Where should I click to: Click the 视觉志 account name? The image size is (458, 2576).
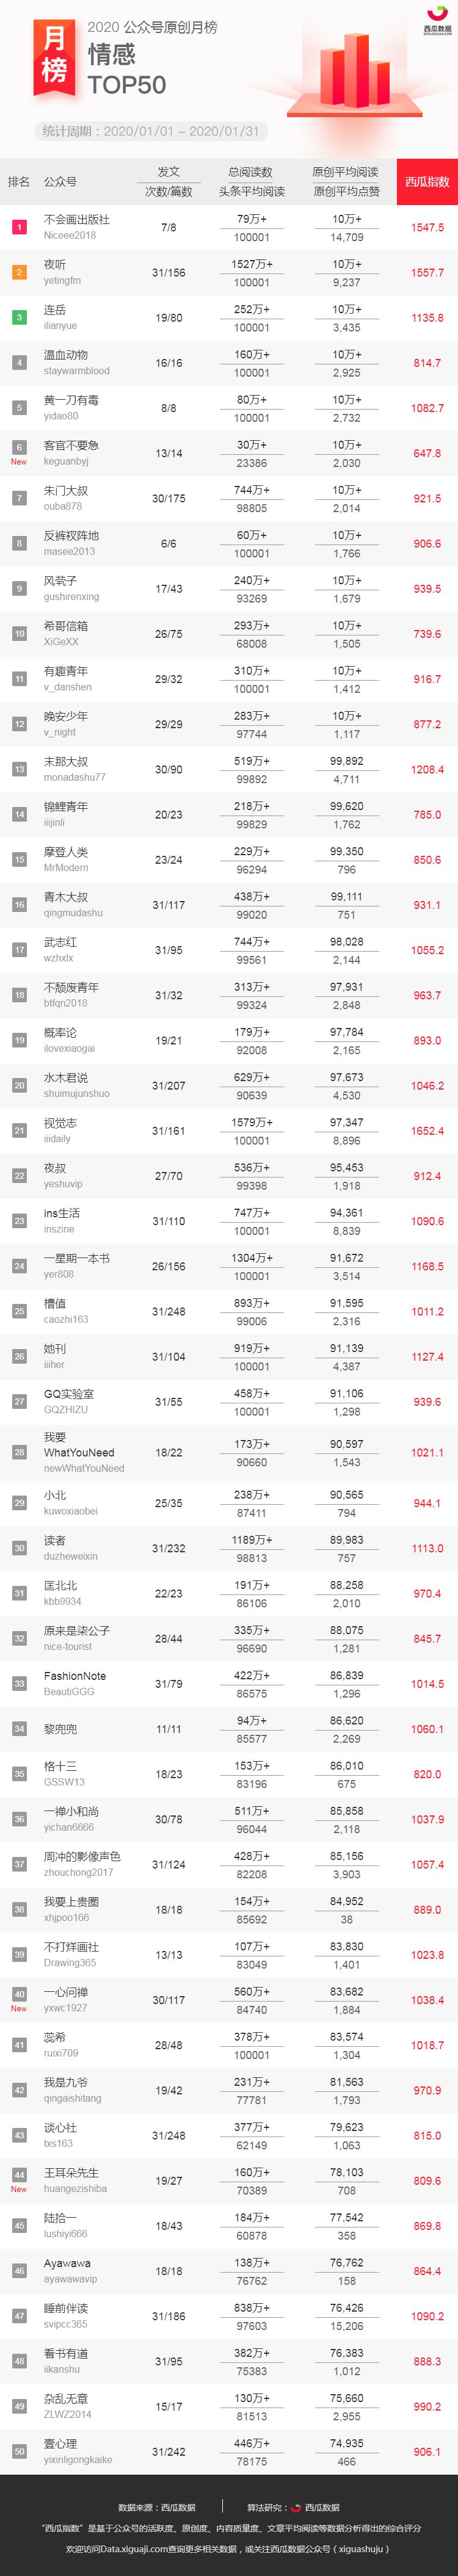[60, 1123]
